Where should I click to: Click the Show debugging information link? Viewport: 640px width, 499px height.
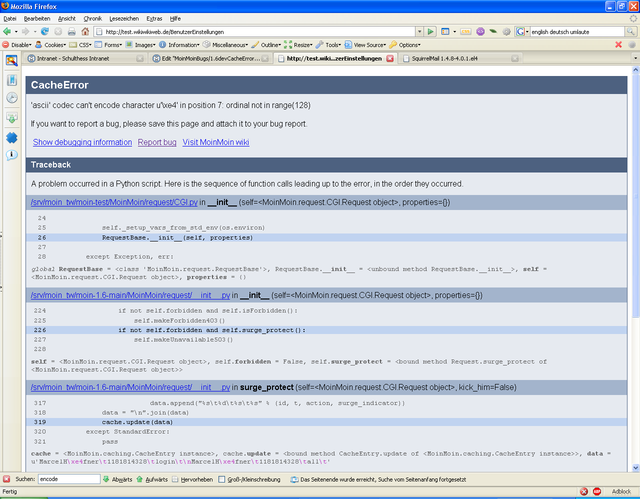click(82, 143)
